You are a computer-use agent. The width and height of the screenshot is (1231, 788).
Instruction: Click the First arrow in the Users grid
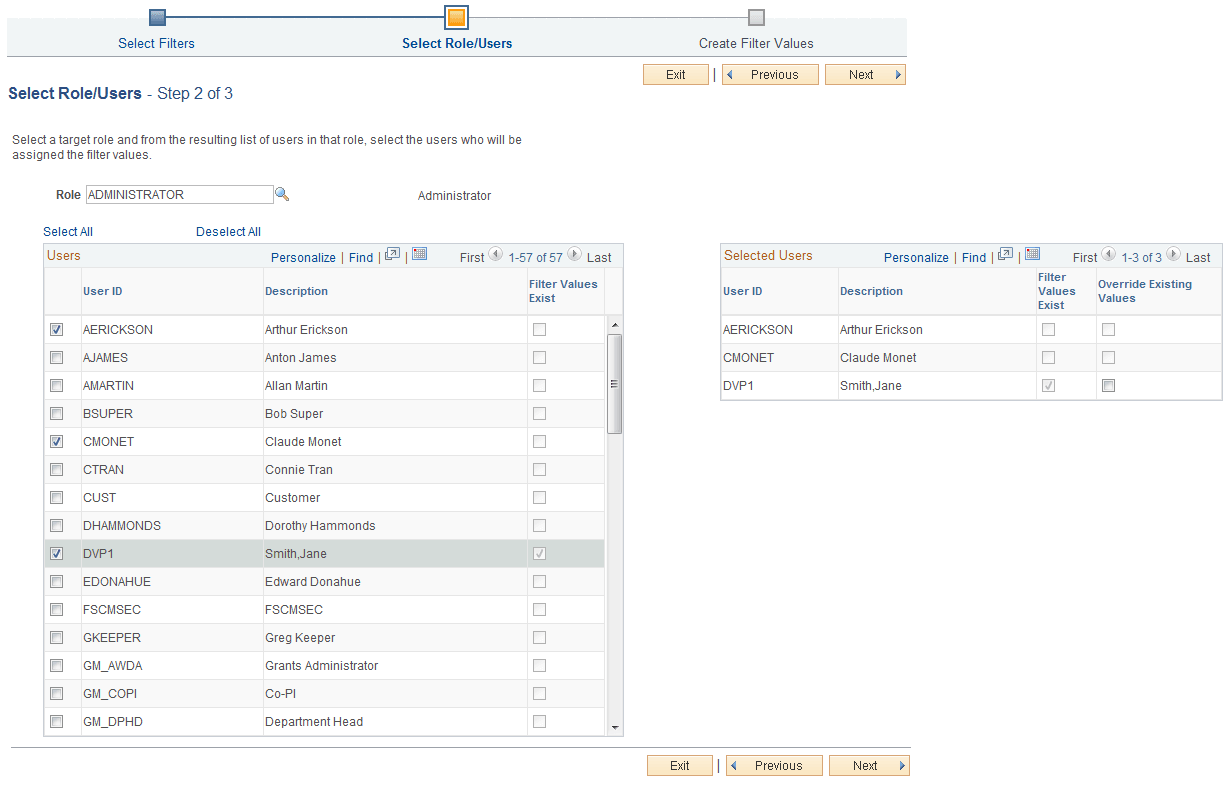tap(496, 256)
